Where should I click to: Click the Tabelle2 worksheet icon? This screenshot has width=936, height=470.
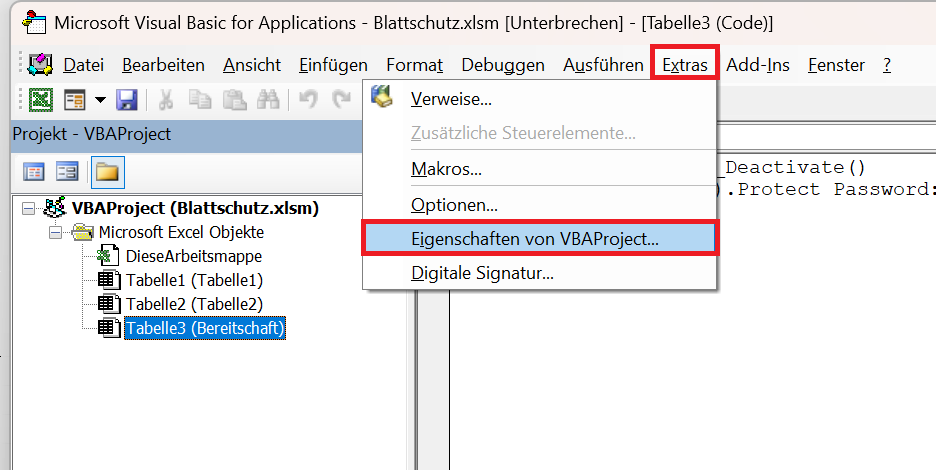pyautogui.click(x=109, y=304)
